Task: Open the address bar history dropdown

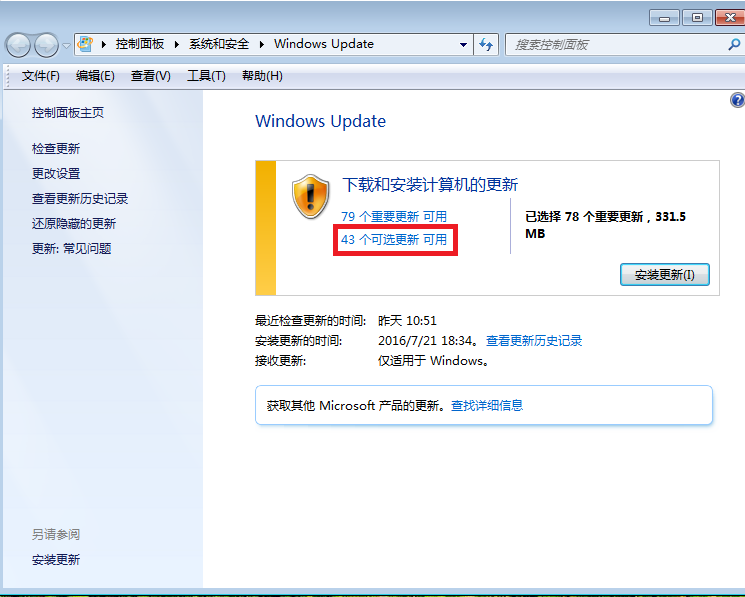Action: click(x=463, y=45)
